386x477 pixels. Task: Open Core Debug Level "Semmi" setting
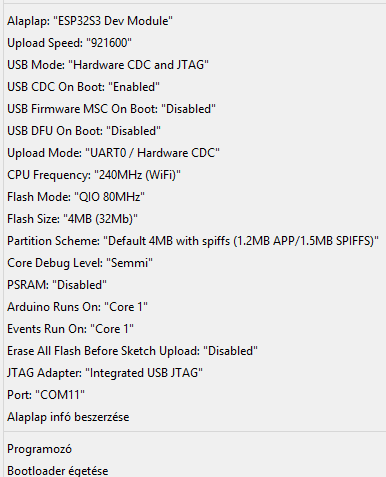[195, 263]
